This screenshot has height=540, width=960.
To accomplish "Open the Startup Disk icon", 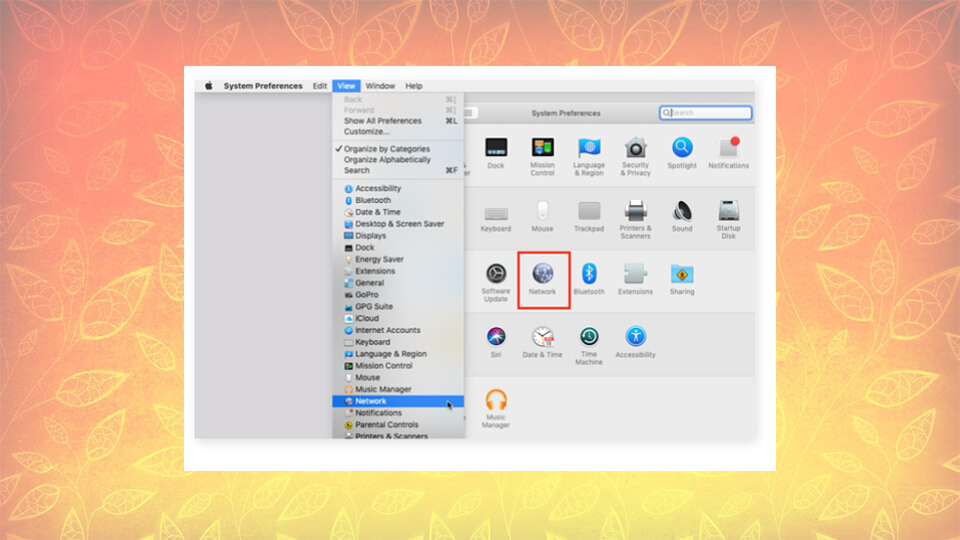I will point(729,211).
